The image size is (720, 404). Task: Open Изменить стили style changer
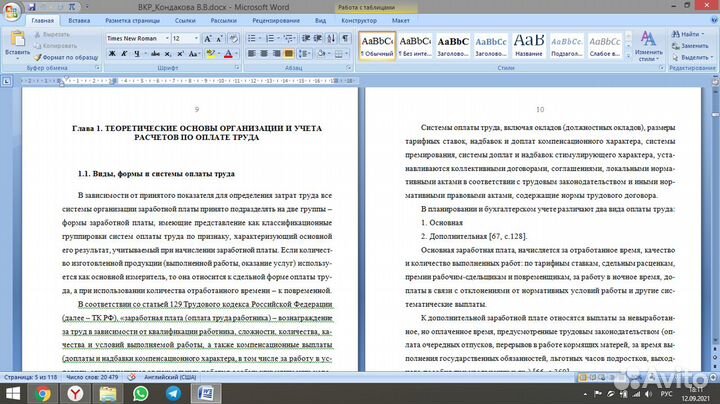(648, 46)
